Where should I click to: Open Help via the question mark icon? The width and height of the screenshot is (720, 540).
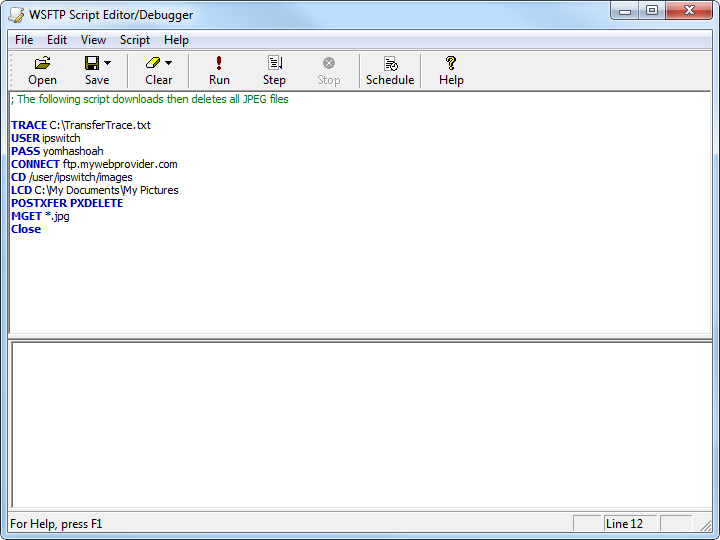point(451,70)
